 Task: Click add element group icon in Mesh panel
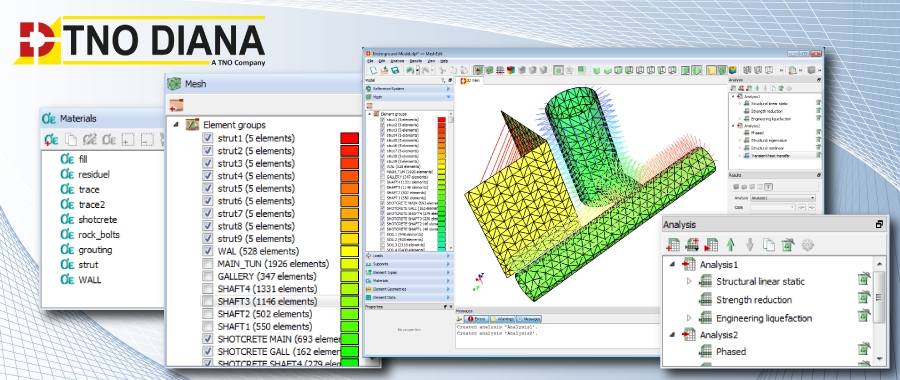[x=176, y=106]
